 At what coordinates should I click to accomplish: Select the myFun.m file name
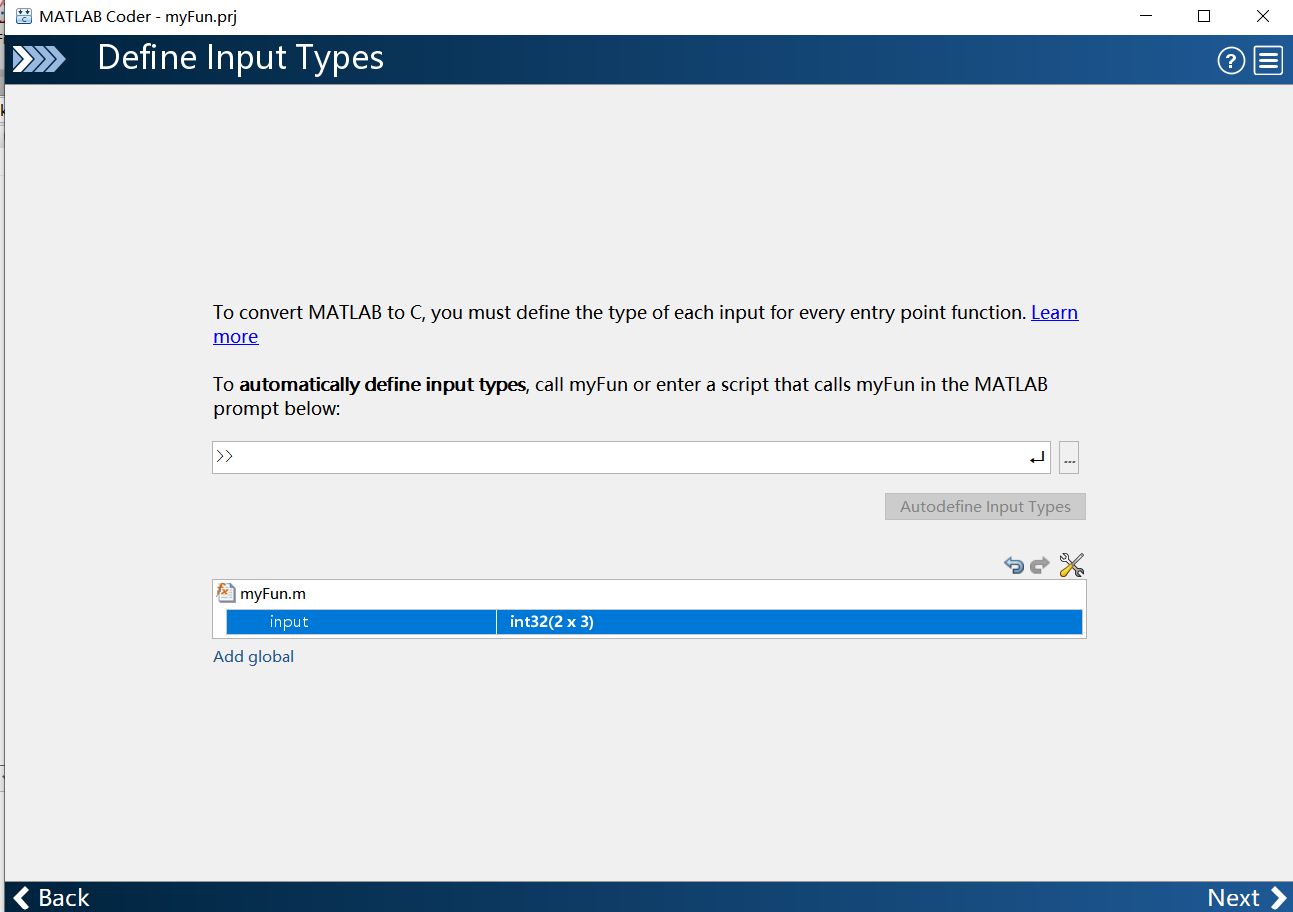click(273, 593)
